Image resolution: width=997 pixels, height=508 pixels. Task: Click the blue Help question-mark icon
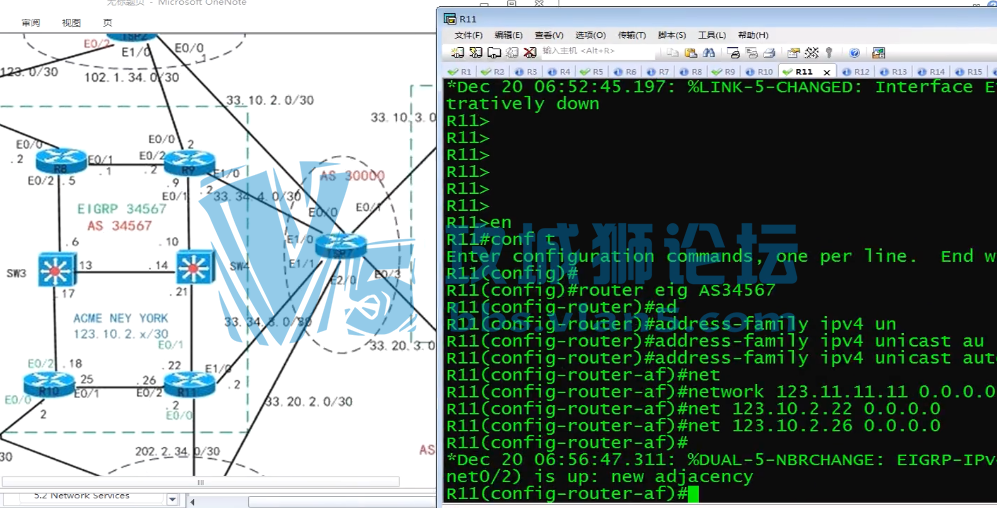point(855,53)
